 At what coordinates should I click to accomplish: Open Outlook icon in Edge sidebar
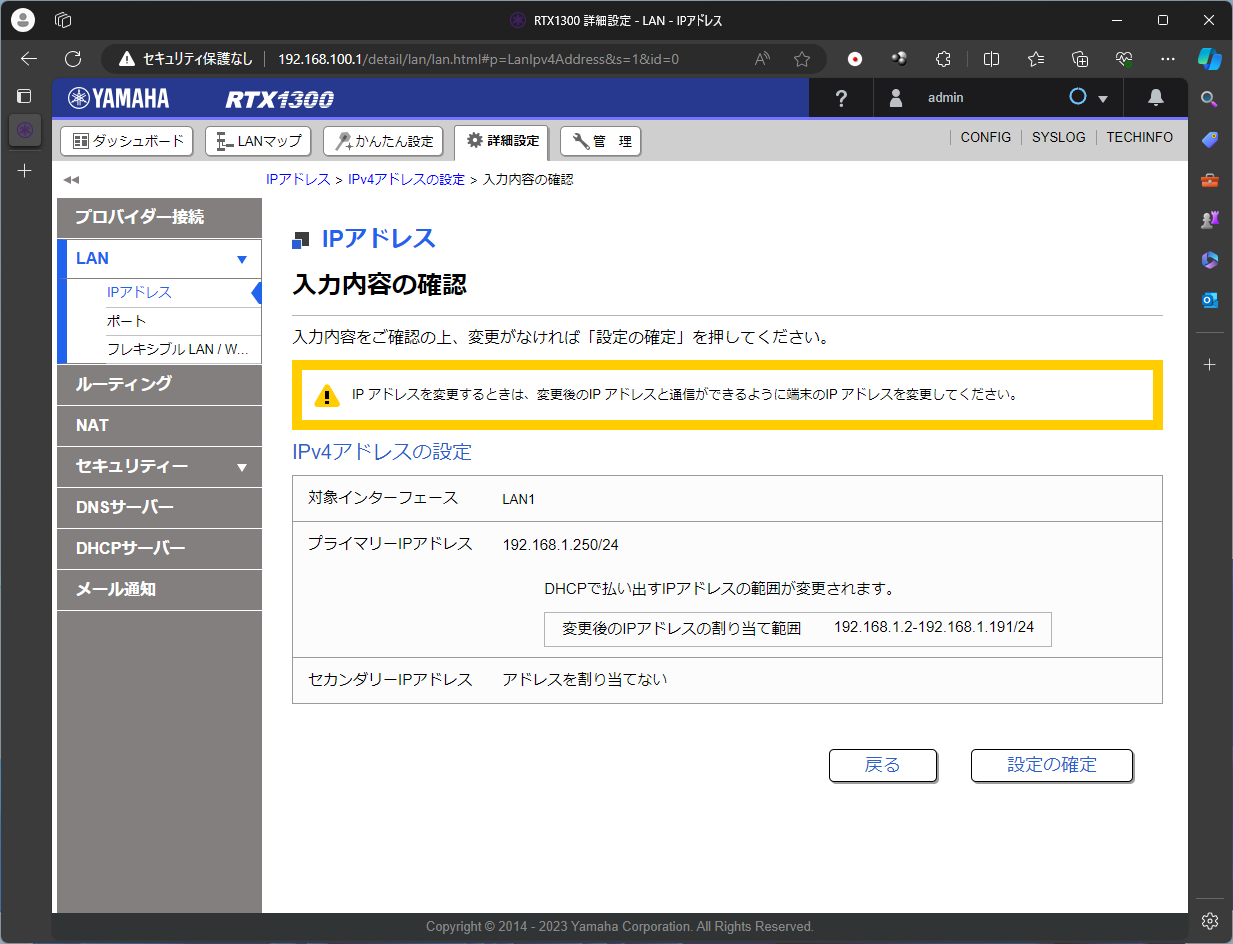[x=1210, y=300]
